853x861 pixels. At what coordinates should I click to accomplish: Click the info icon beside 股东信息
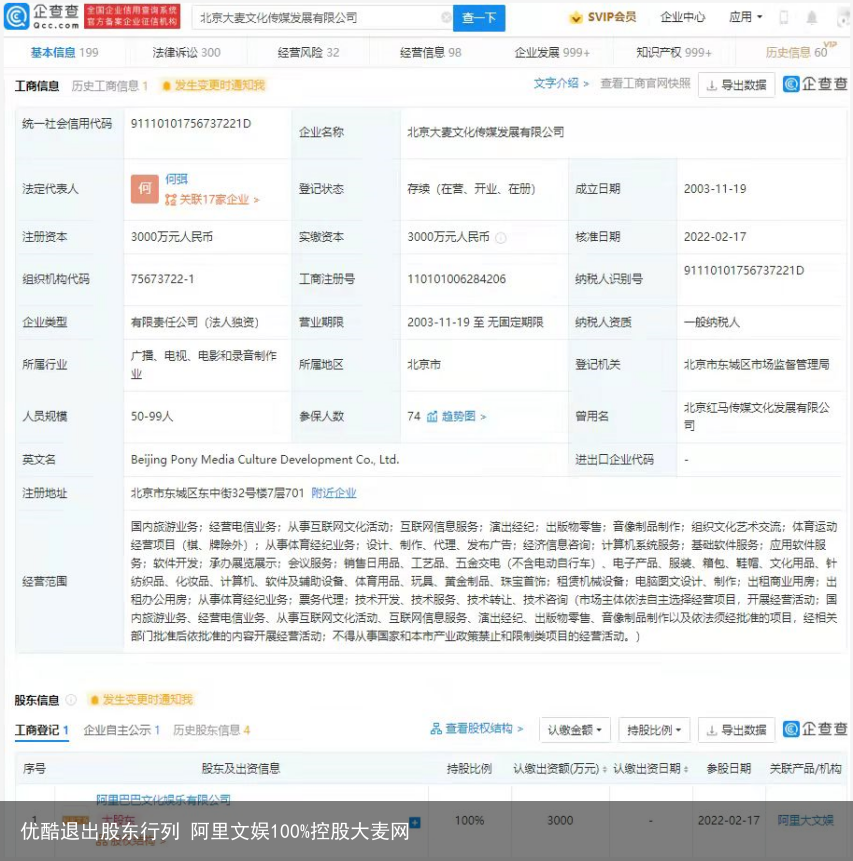(71, 700)
